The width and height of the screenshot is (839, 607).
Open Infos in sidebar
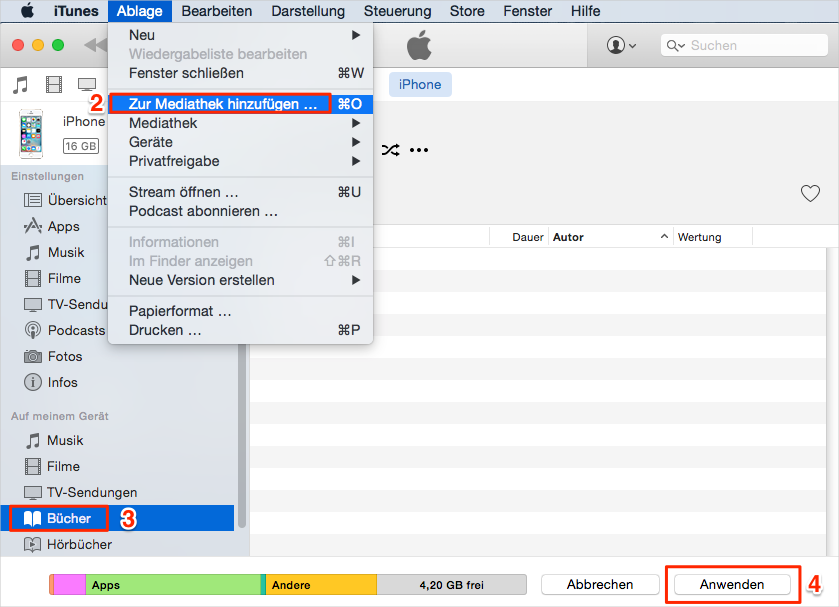(x=51, y=382)
